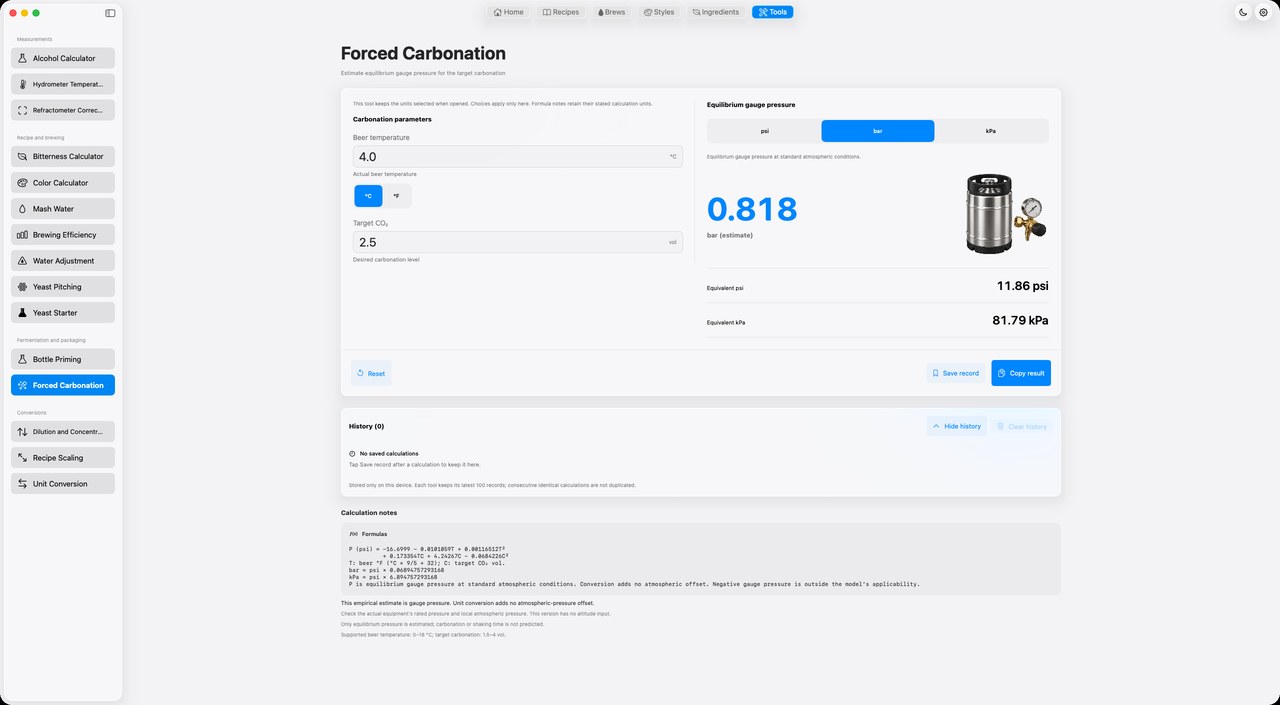The height and width of the screenshot is (705, 1280).
Task: Copy result to clipboard
Action: tap(1021, 373)
